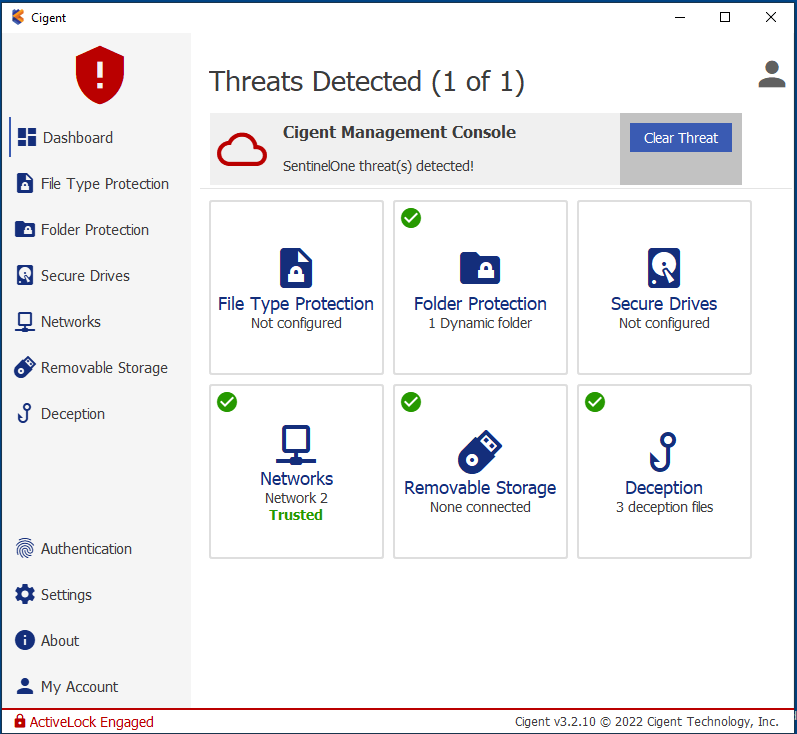
Task: Click the Removable Storage tile's USB drive icon
Action: click(x=480, y=452)
